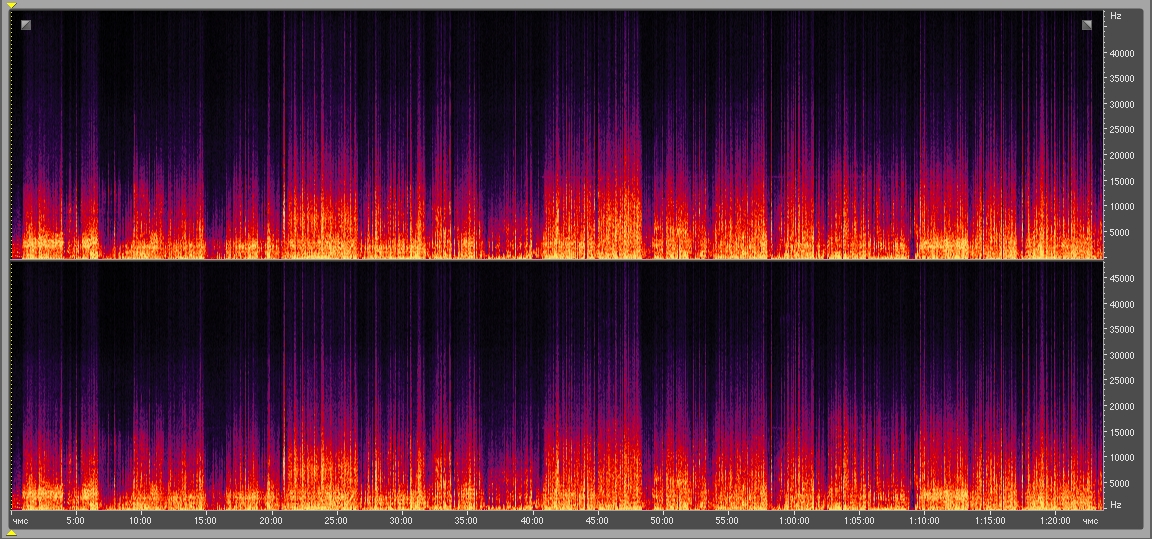Select the yellow playhead marker below the spectrogram
The width and height of the screenshot is (1152, 539).
coord(11,533)
